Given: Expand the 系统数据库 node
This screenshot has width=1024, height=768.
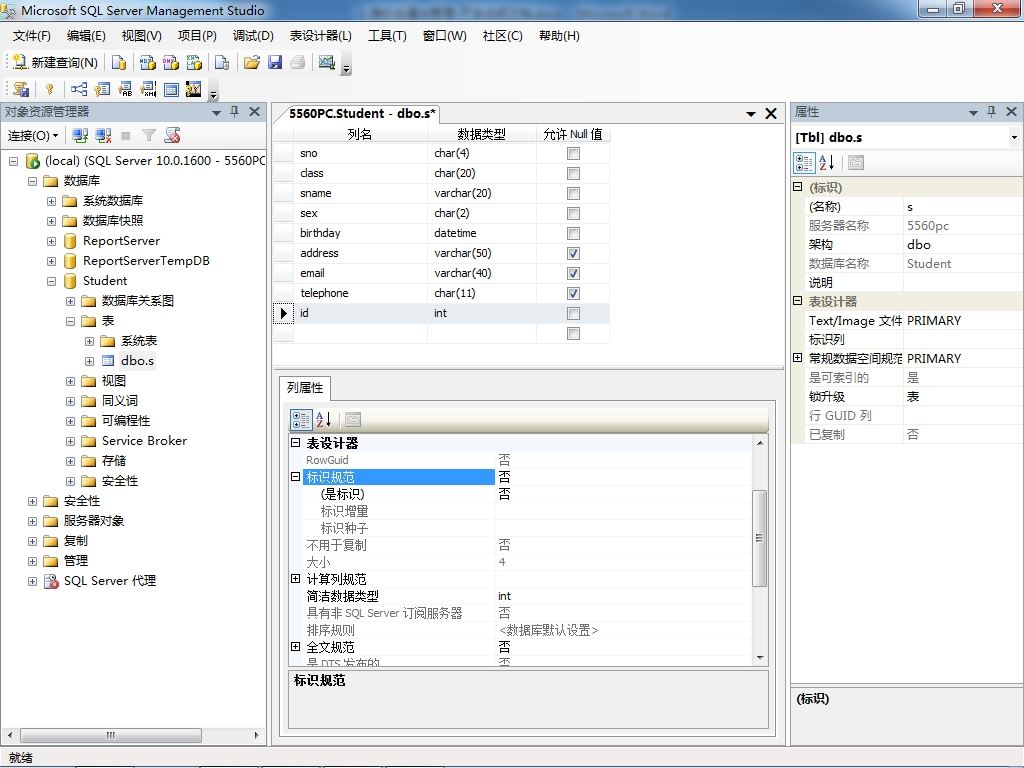Looking at the screenshot, I should [x=52, y=201].
